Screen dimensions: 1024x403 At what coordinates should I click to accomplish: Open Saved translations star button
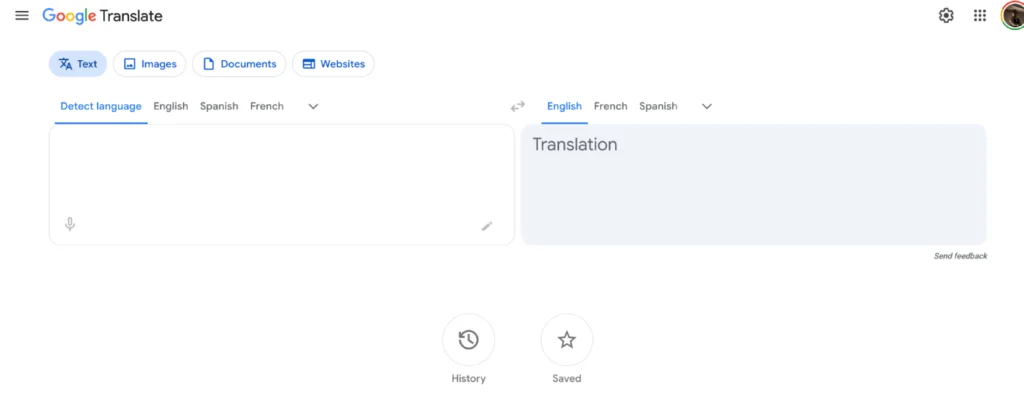coord(567,340)
